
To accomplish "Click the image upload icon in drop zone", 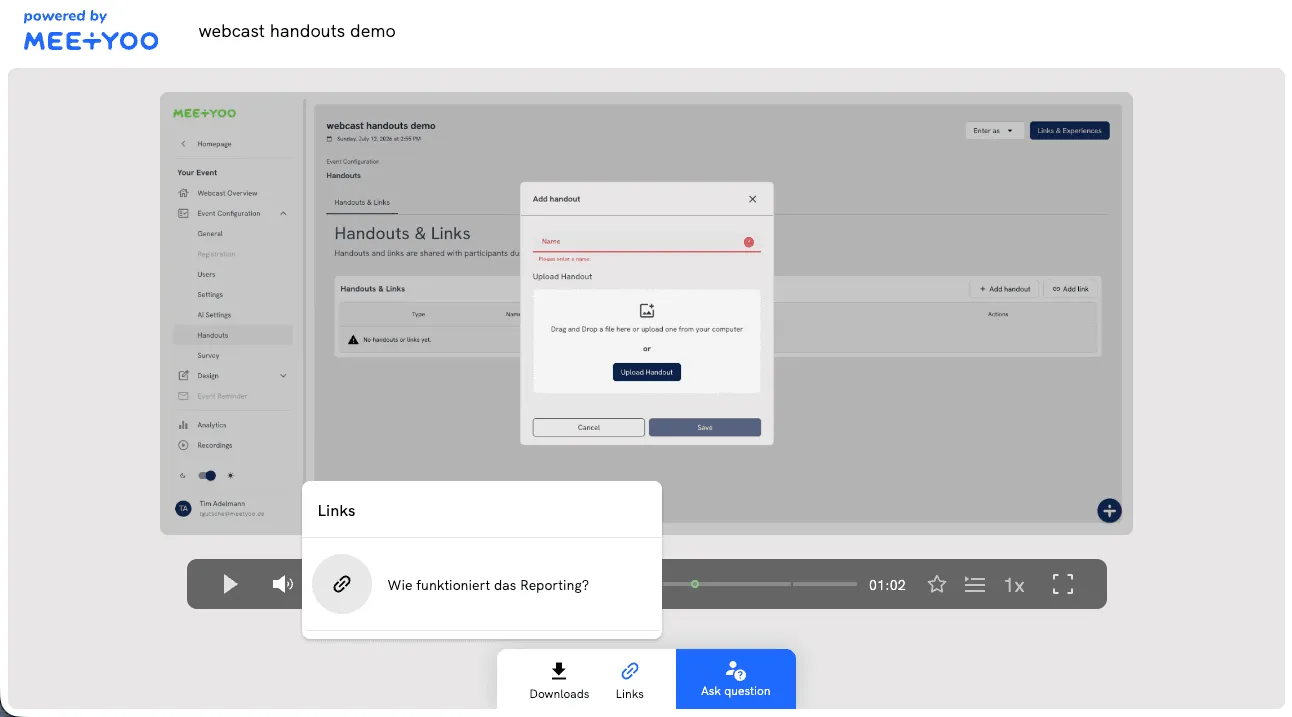I will coord(647,311).
